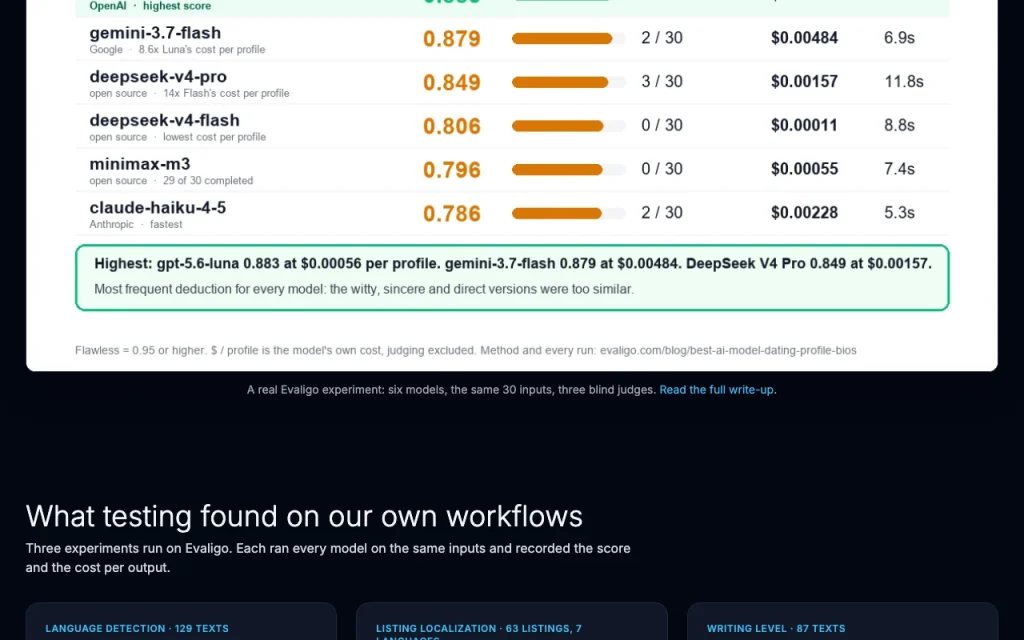Open the 'LANGUAGE DETECTION · 129 TEXTS' card
Screen dimensions: 1024x640
coord(181,621)
